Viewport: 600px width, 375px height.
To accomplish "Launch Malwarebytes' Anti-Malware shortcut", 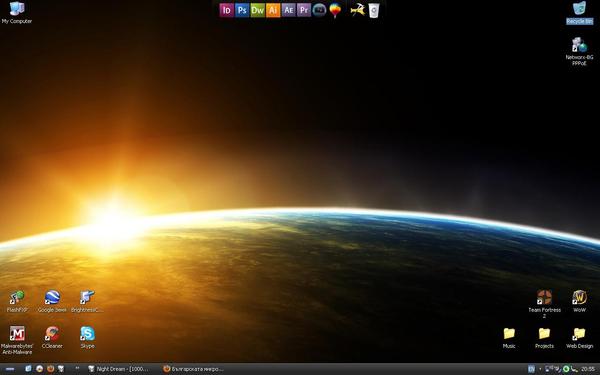I will coord(17,340).
